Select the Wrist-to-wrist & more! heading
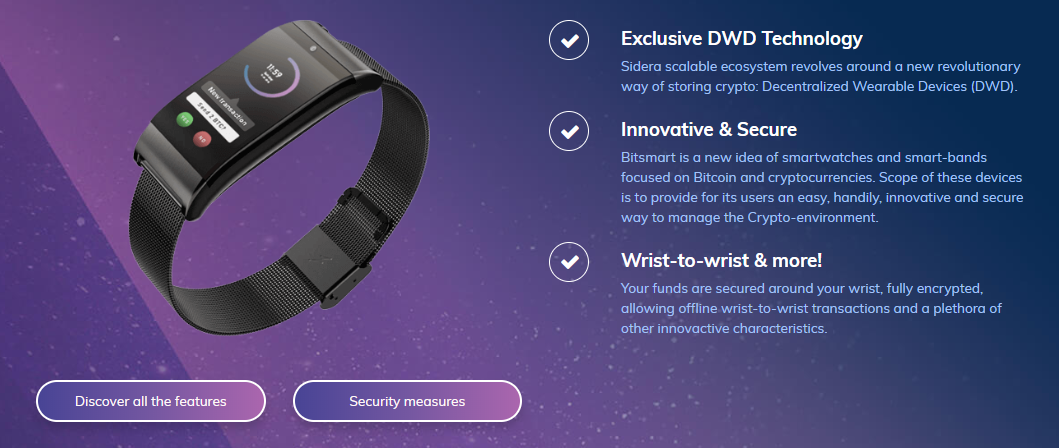Viewport: 1060px width, 448px height. click(721, 260)
